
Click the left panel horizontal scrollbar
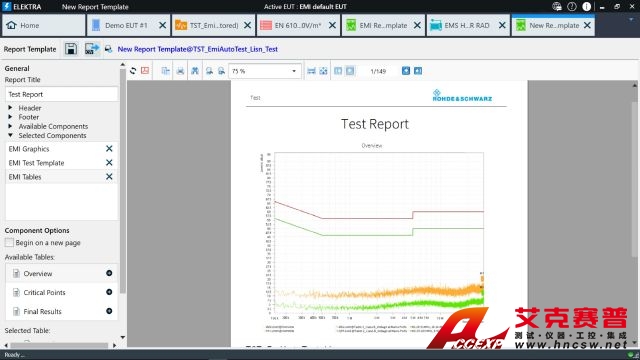(x=60, y=345)
